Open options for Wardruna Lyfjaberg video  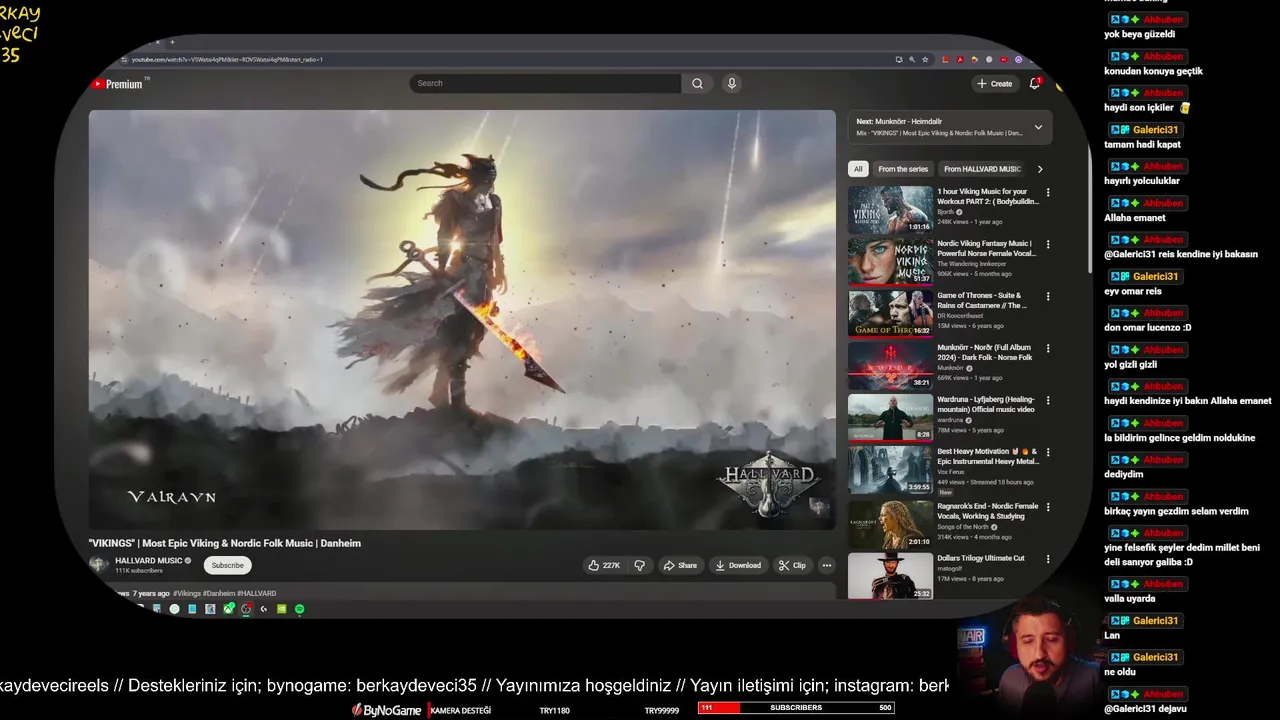tap(1048, 400)
